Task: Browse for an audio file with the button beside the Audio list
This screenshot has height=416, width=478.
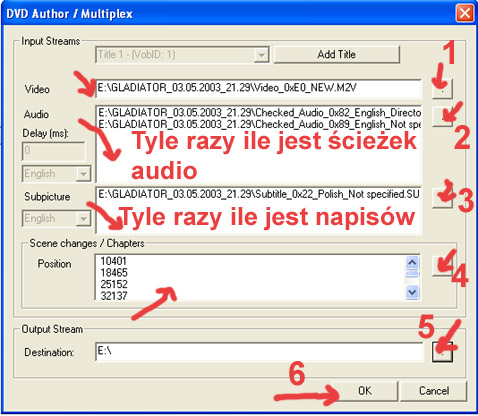Action: (442, 116)
